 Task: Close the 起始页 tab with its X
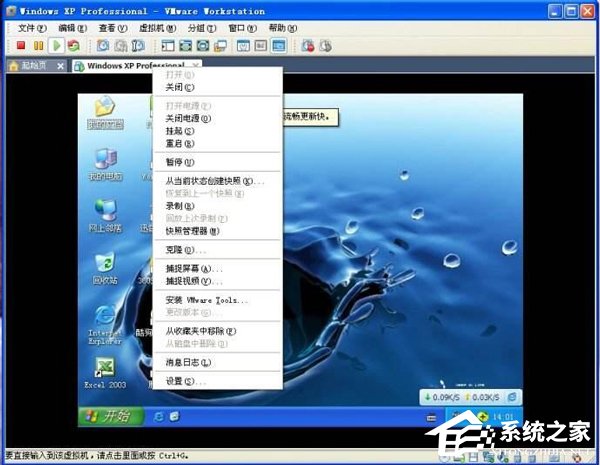pyautogui.click(x=60, y=66)
